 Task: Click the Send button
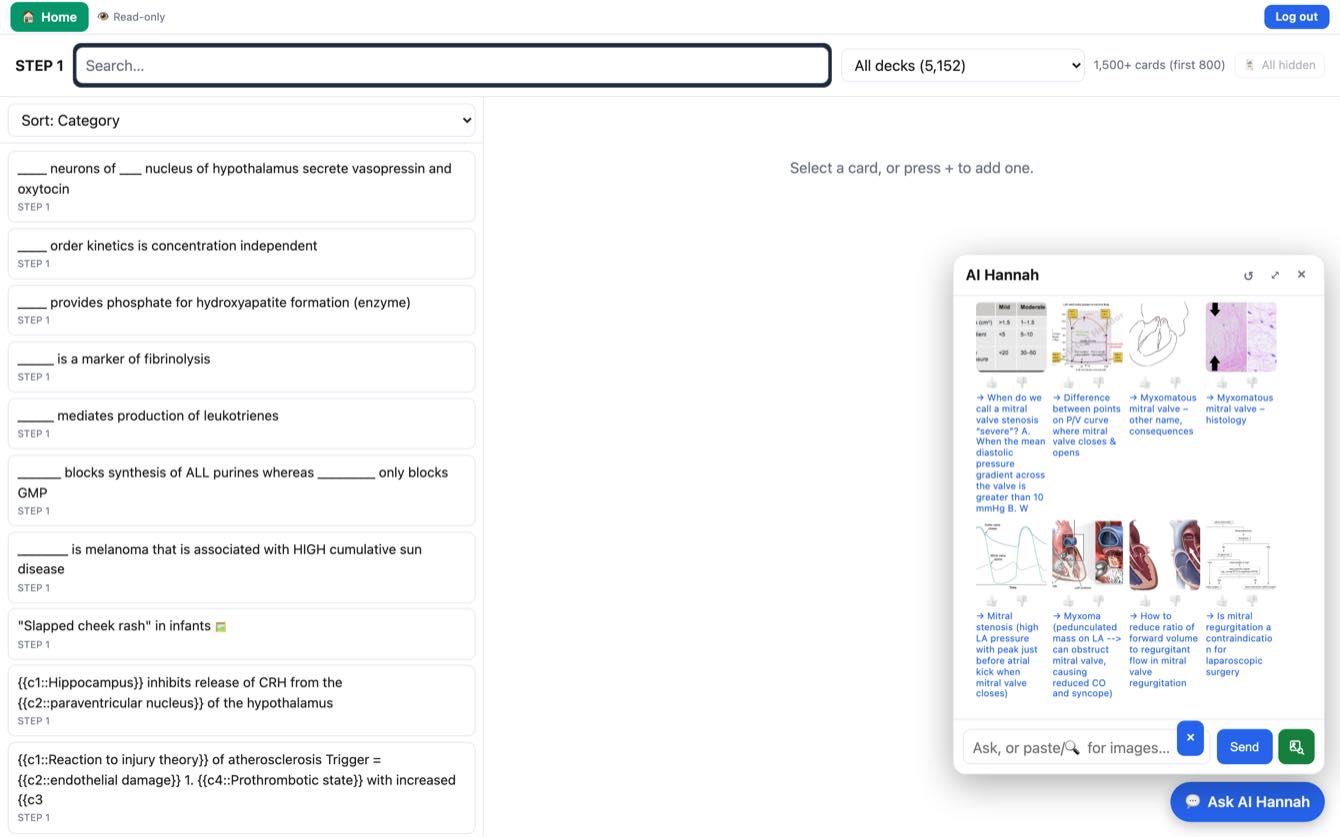1244,747
